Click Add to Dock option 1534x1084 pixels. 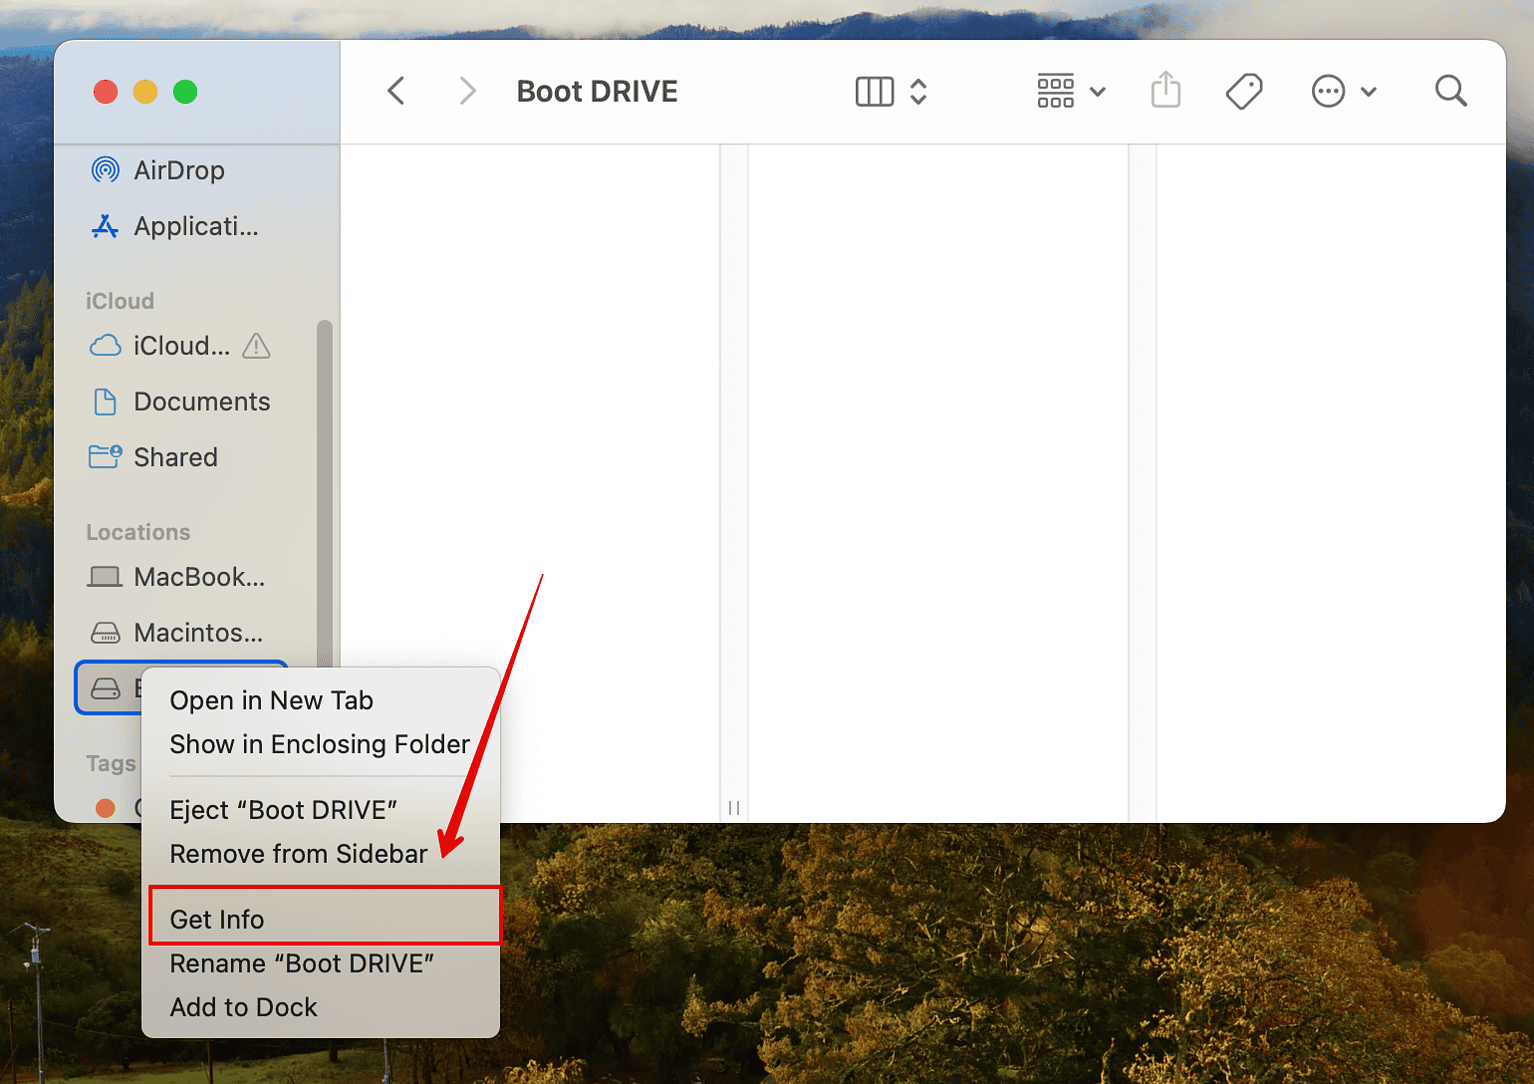pyautogui.click(x=243, y=1007)
